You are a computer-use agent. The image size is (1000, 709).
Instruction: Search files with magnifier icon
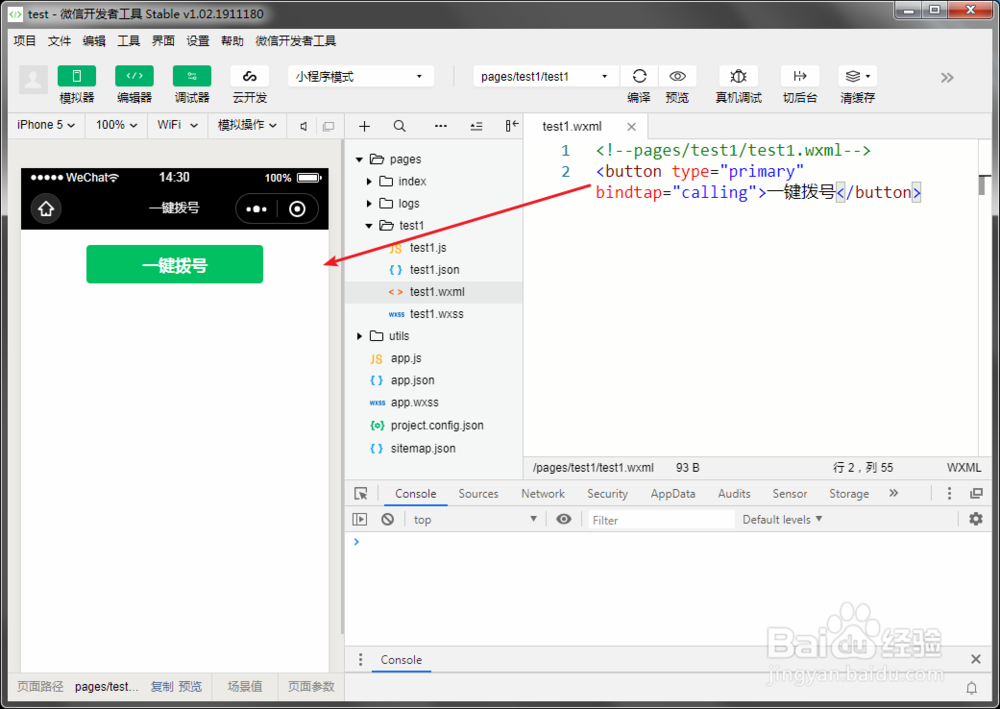(399, 126)
